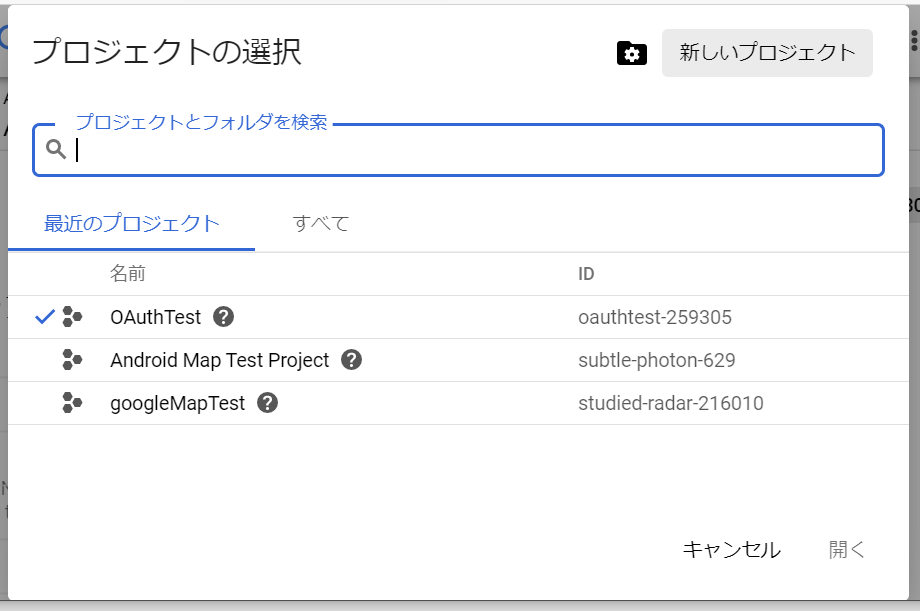Click the ID subtle-photon-629
920x611 pixels.
click(657, 360)
